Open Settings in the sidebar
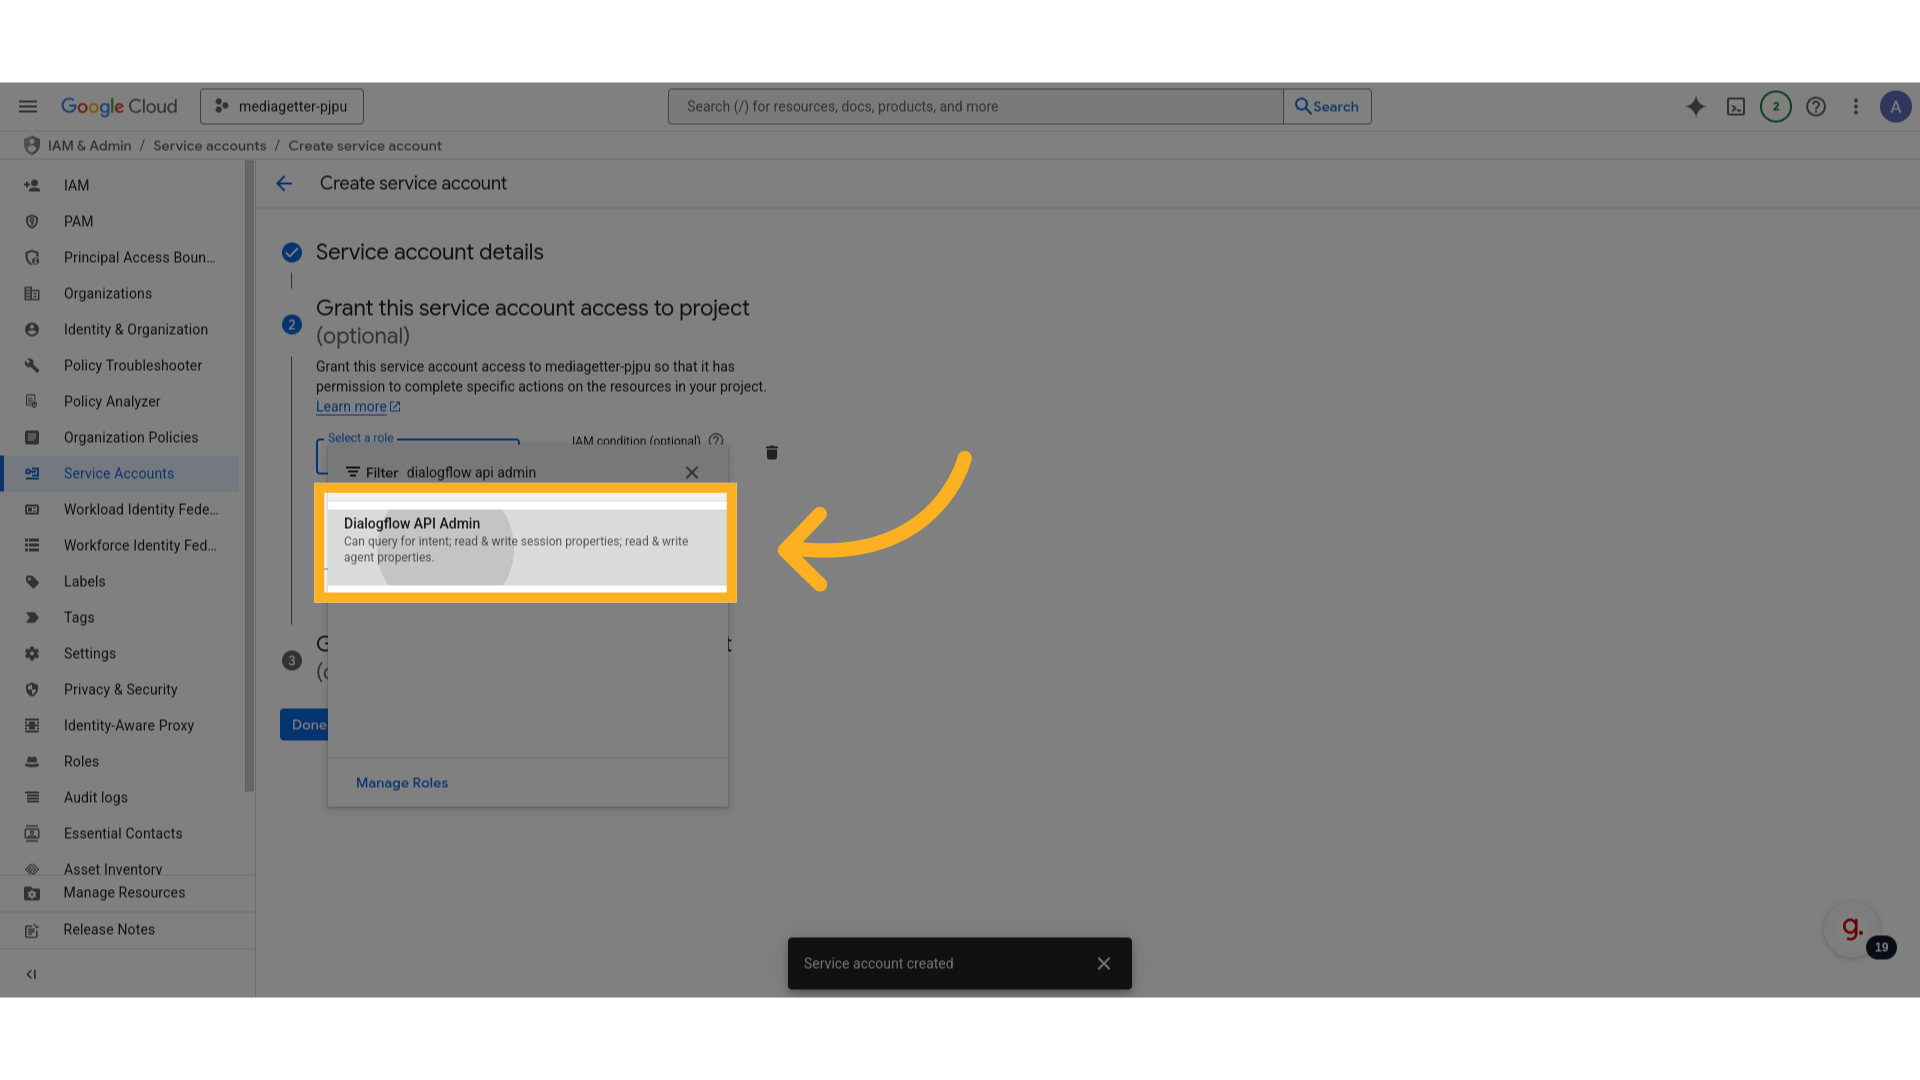1920x1080 pixels. click(120, 653)
